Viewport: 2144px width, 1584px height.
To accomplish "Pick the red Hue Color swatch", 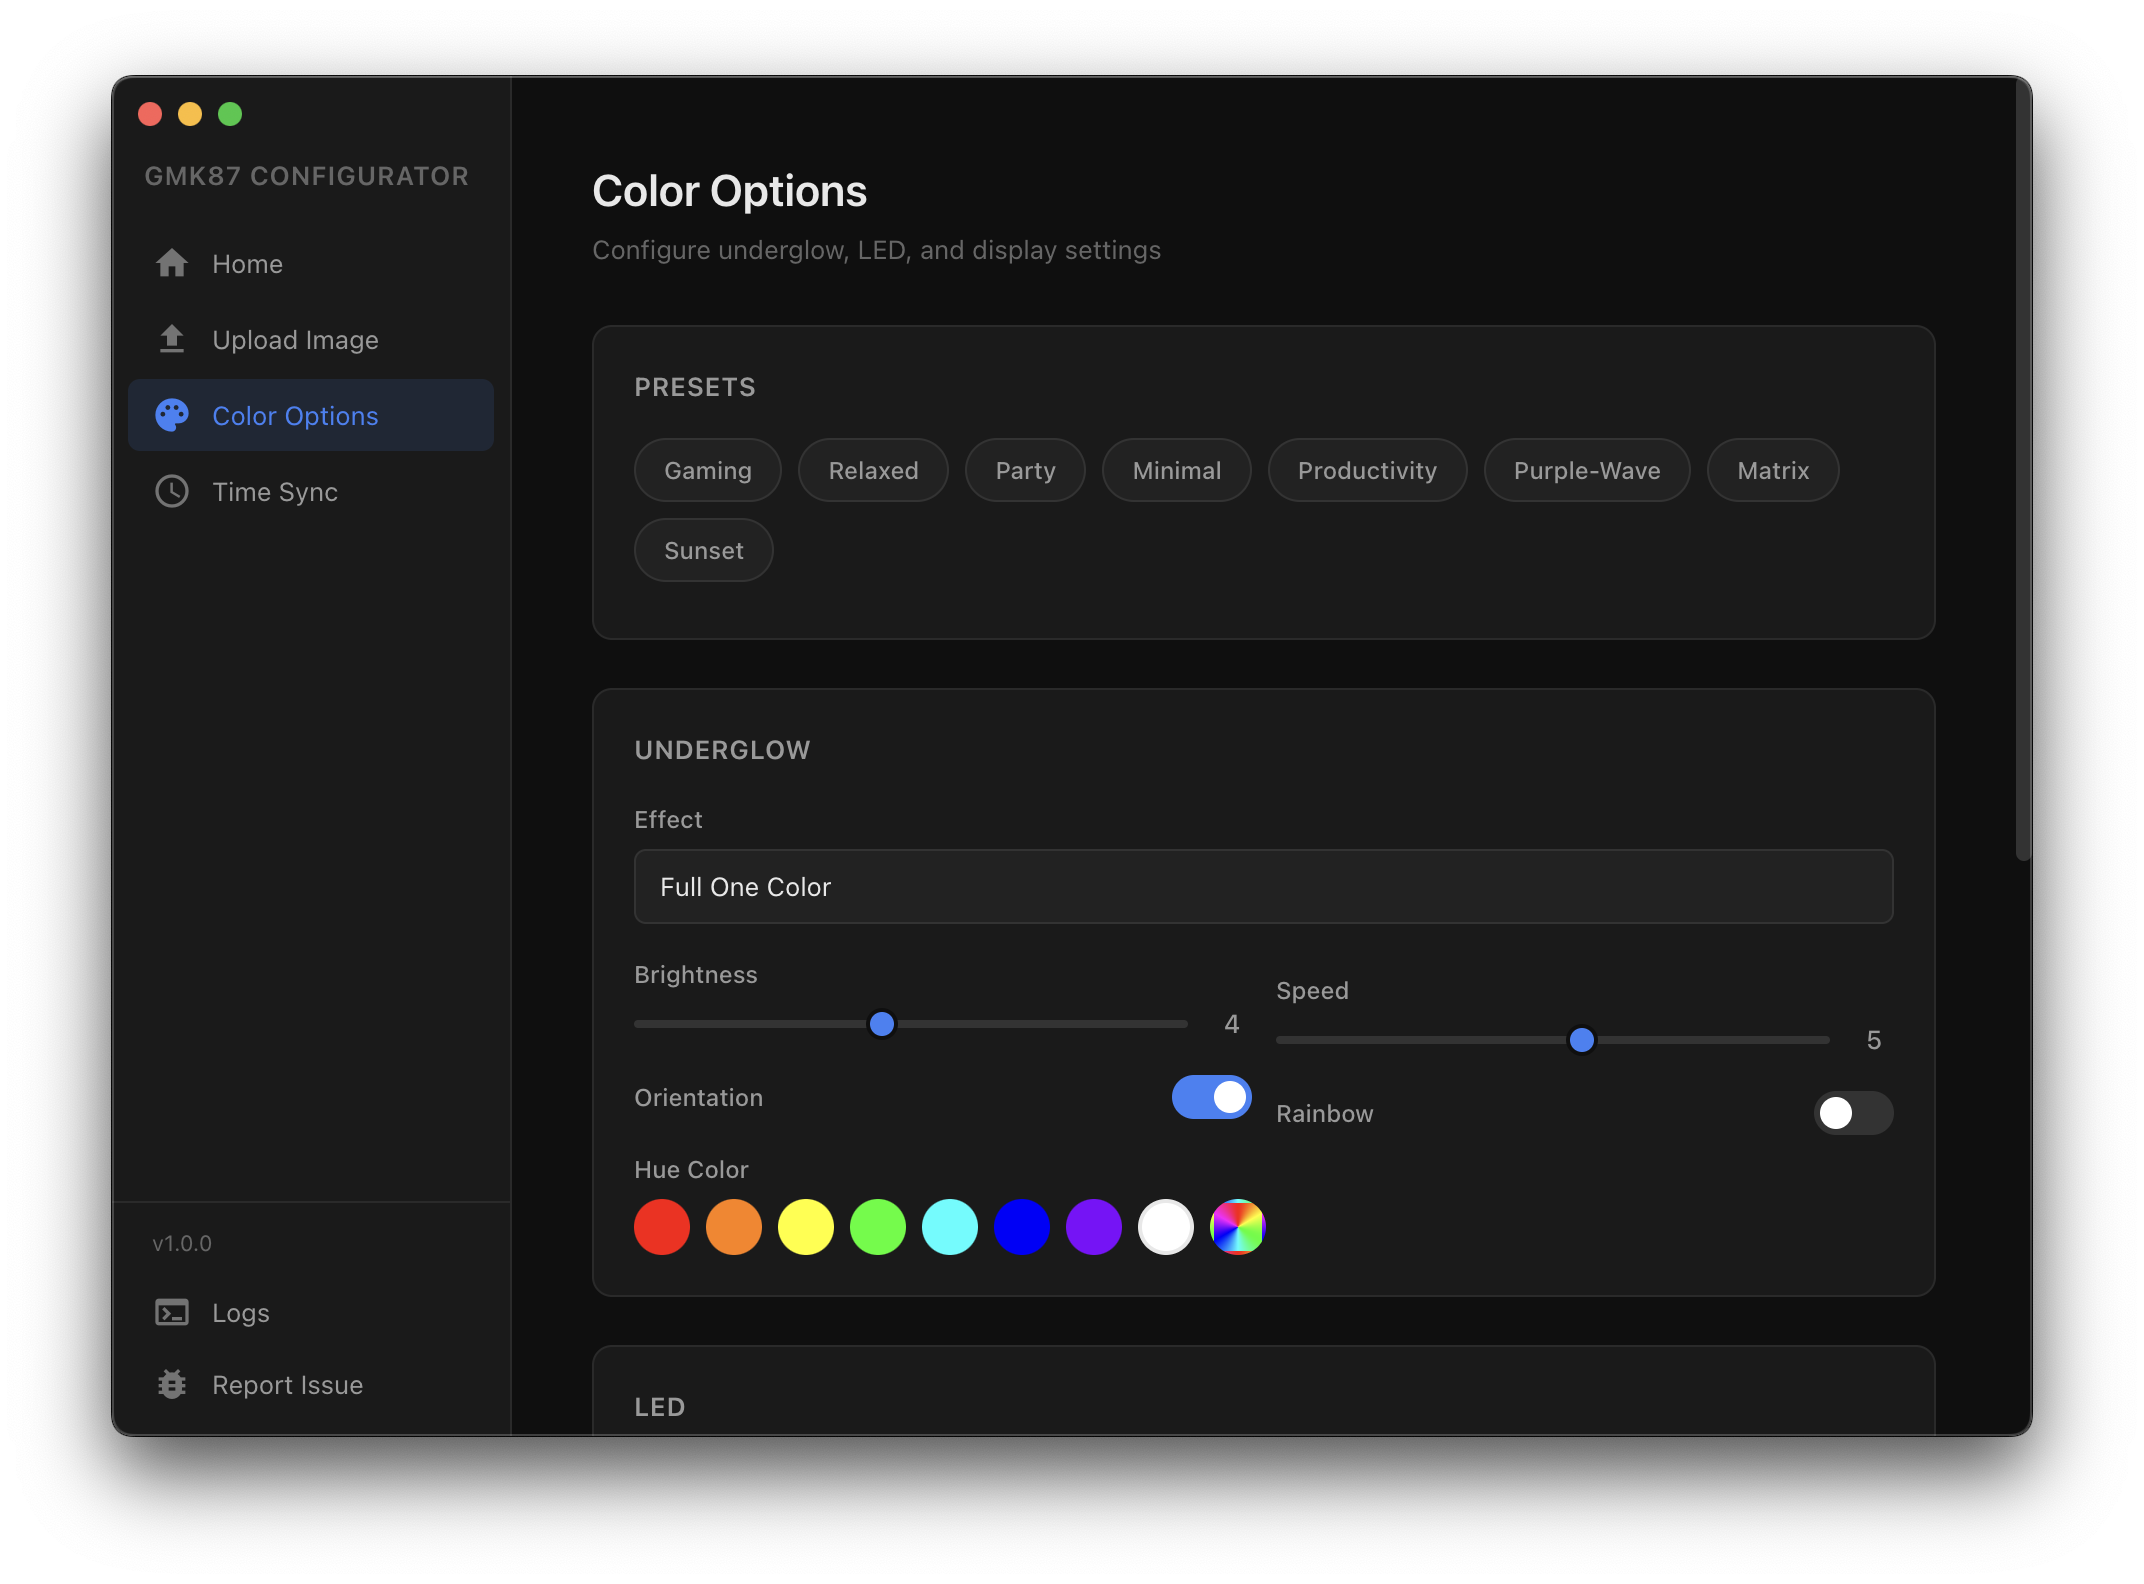I will [661, 1227].
